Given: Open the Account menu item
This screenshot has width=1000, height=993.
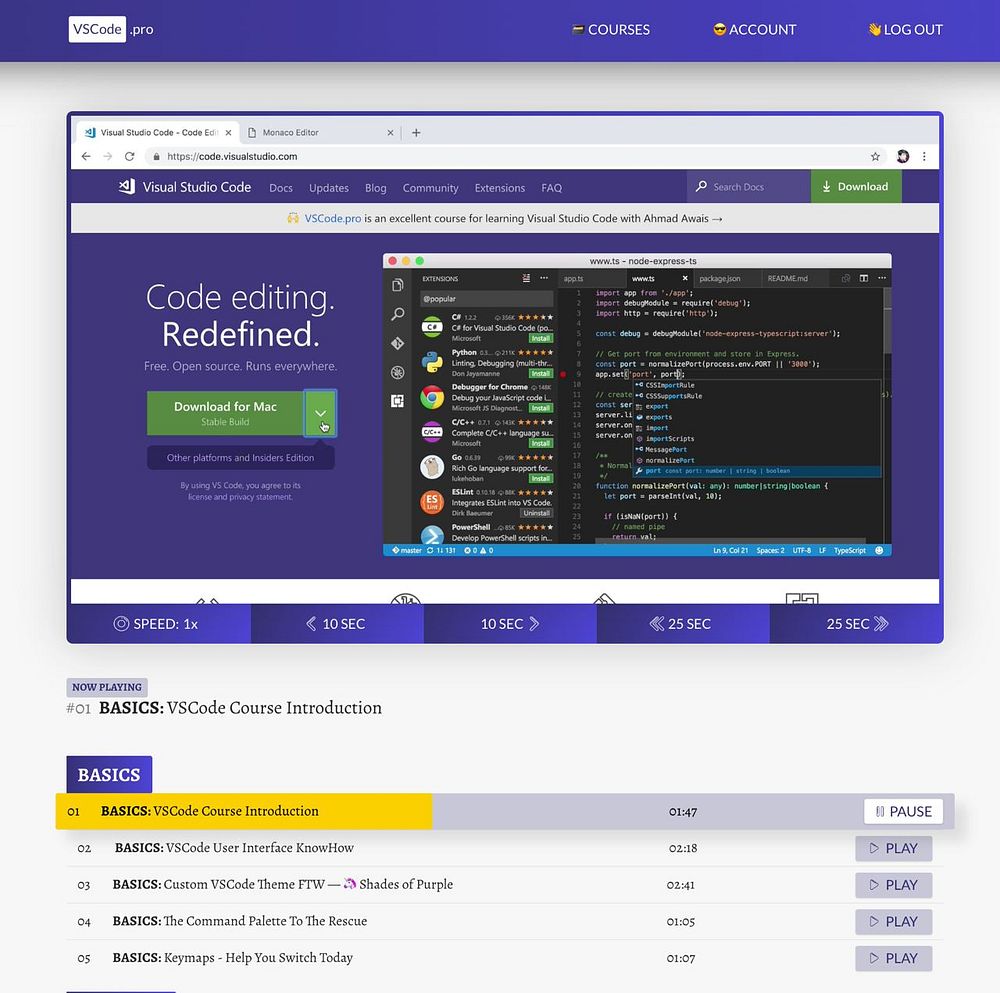Looking at the screenshot, I should pyautogui.click(x=754, y=30).
